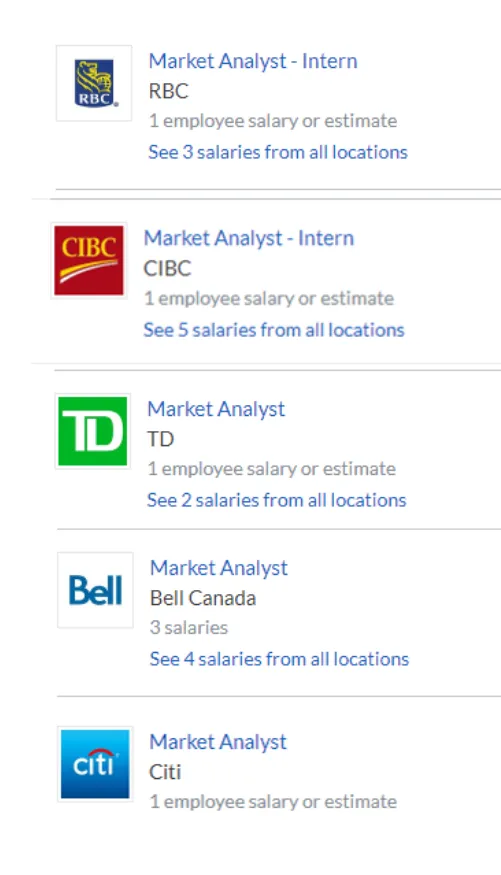This screenshot has width=501, height=875.
Task: Open Bell Canada's Market Analyst title
Action: click(219, 568)
